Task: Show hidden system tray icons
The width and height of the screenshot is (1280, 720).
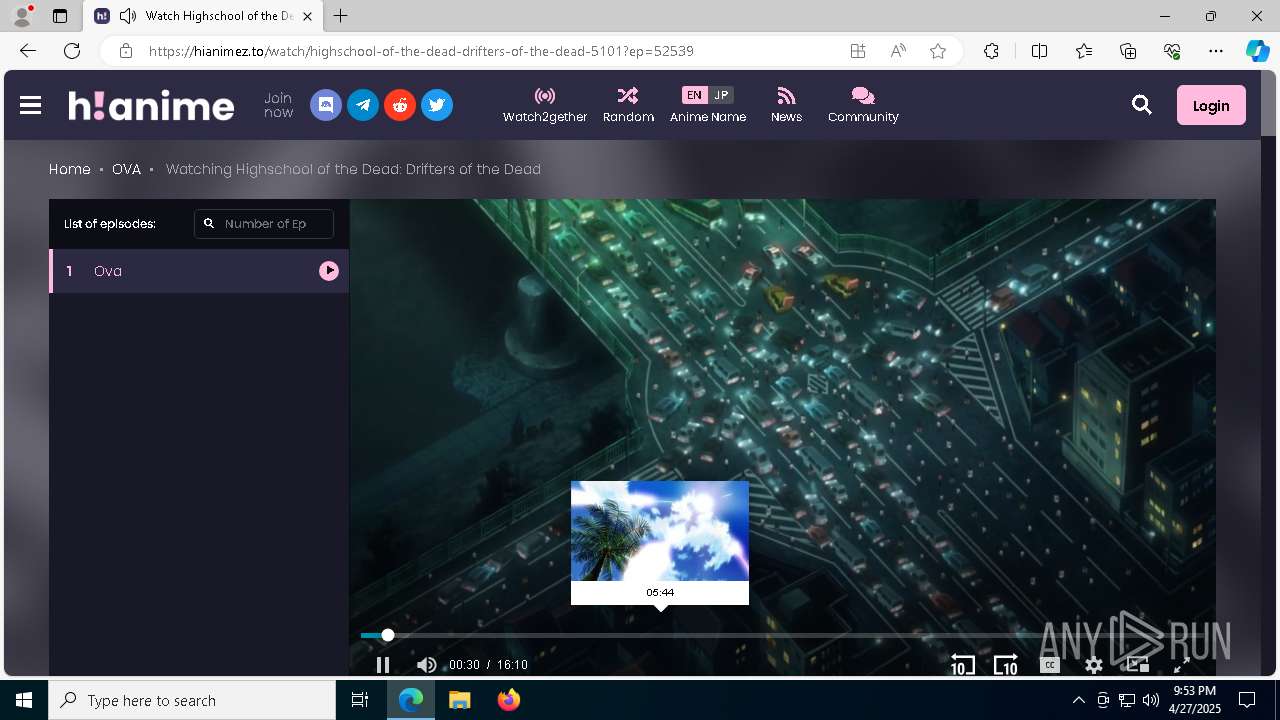Action: pyautogui.click(x=1078, y=700)
